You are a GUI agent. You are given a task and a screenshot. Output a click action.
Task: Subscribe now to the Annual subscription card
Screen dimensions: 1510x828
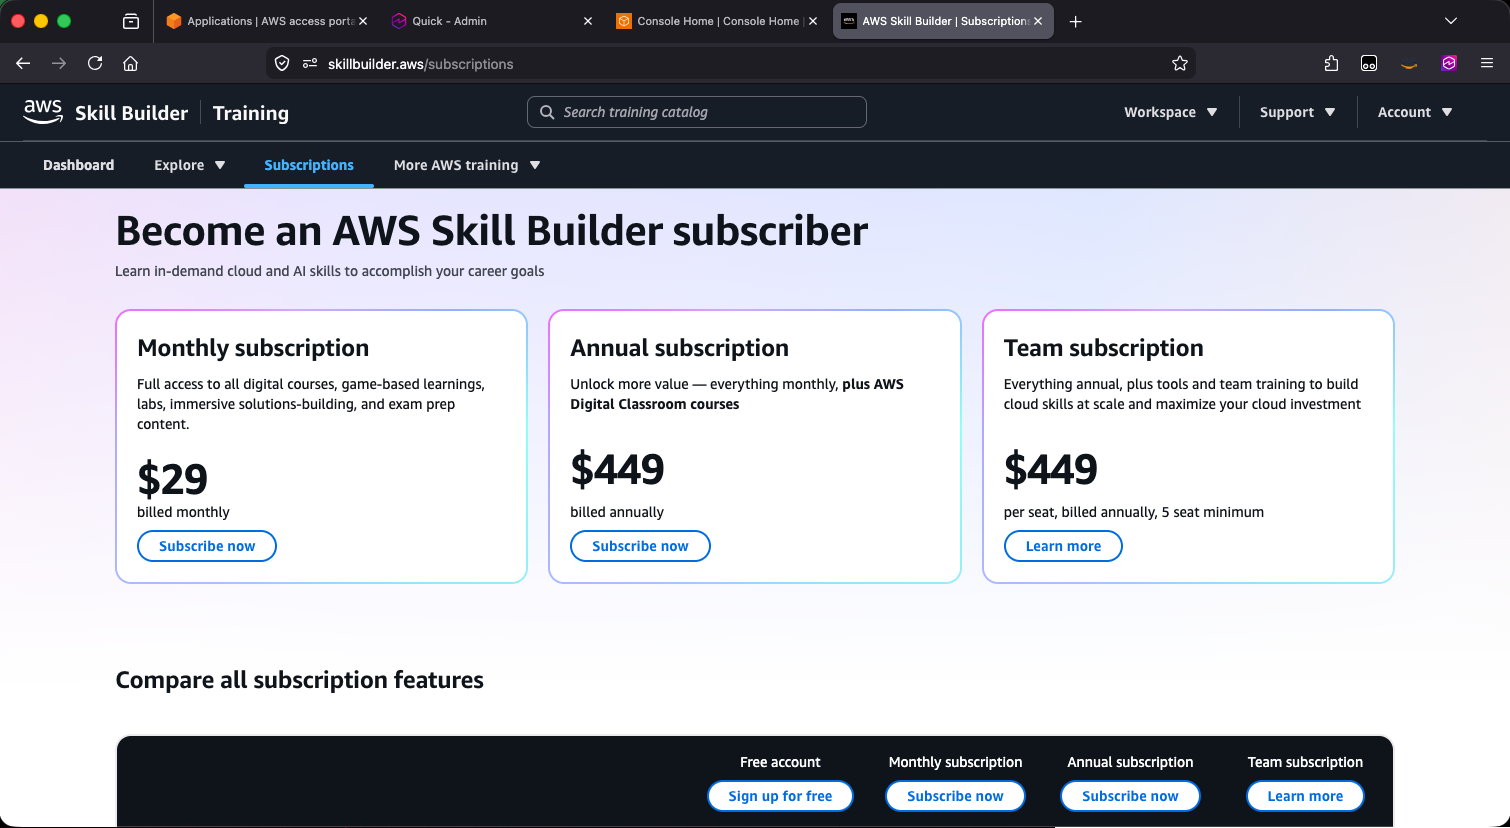[x=640, y=546]
